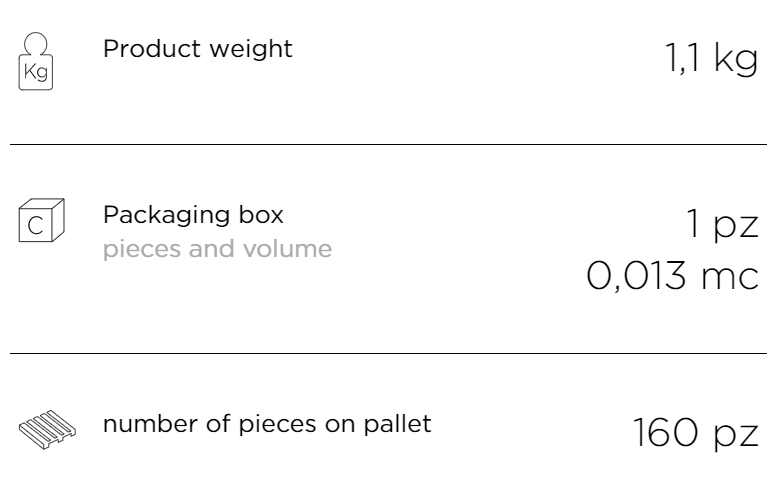Click the packaging box cube icon
Image resolution: width=780 pixels, height=499 pixels.
click(x=41, y=220)
